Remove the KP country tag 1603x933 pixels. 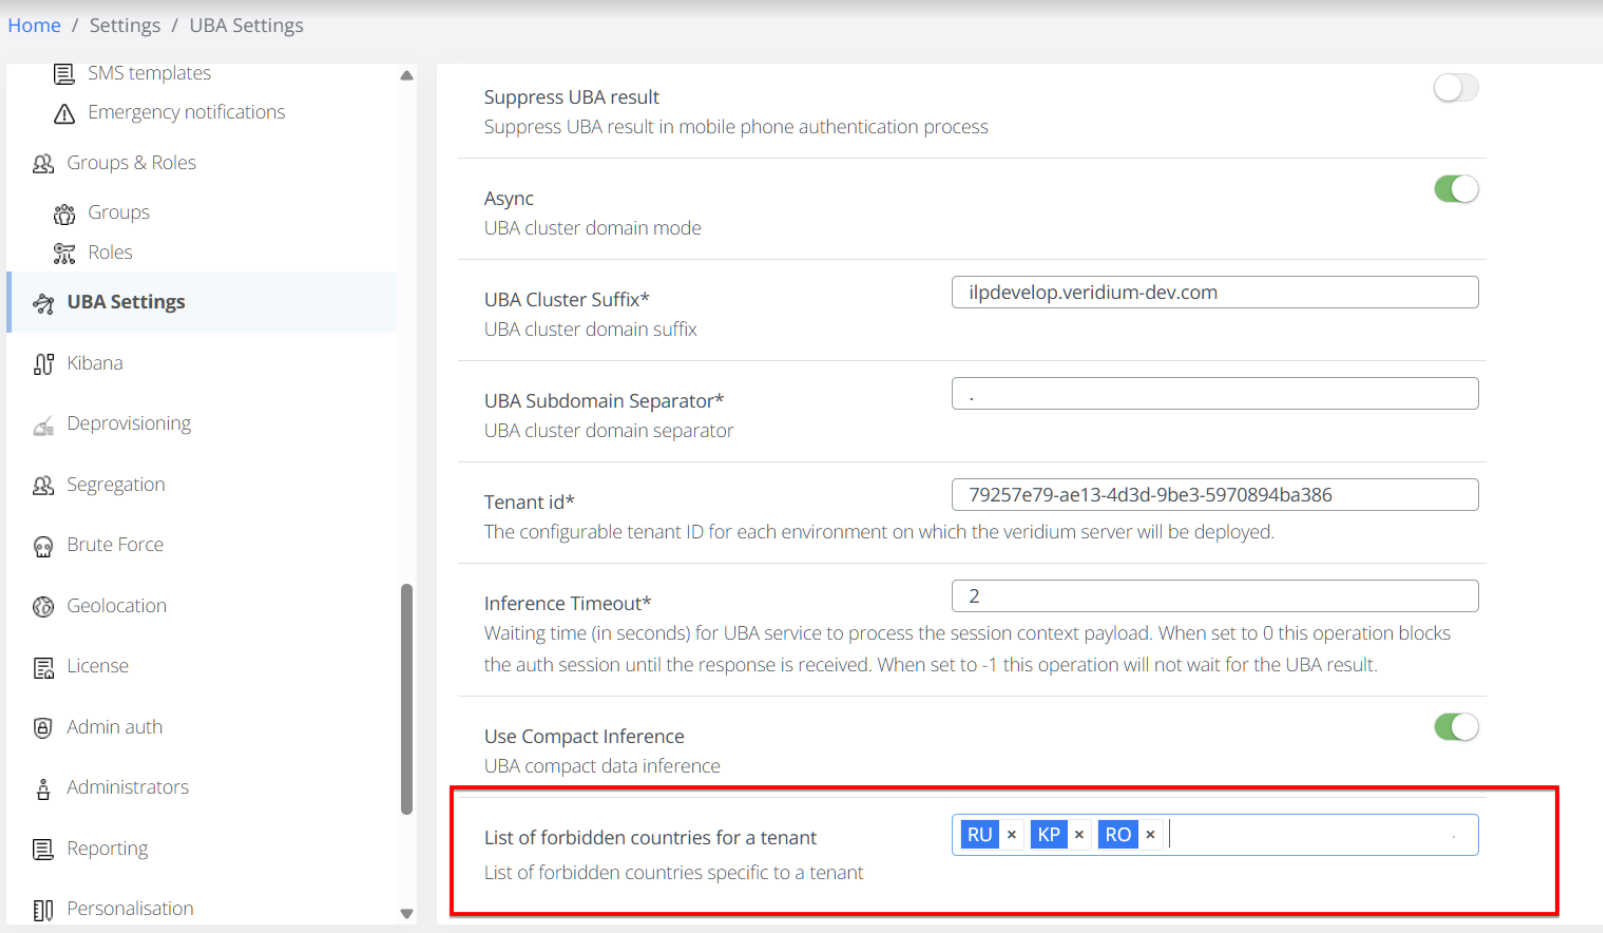coord(1079,835)
